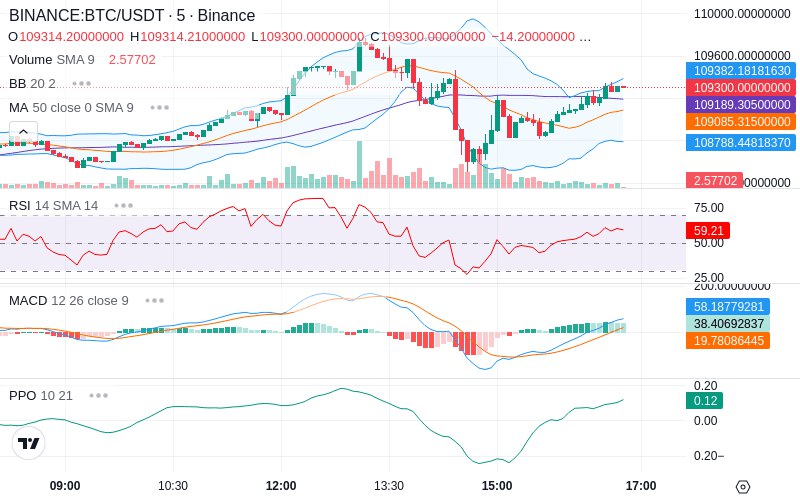800x500 pixels.
Task: Click lower Bollinger label 108788.44818370
Action: click(x=741, y=142)
